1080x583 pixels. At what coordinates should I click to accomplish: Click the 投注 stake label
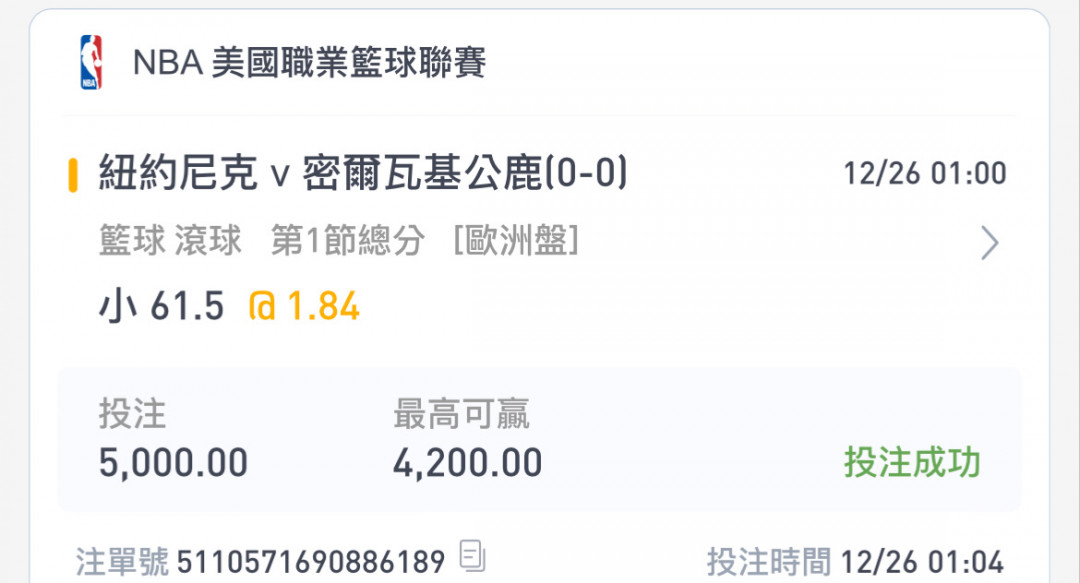(132, 414)
